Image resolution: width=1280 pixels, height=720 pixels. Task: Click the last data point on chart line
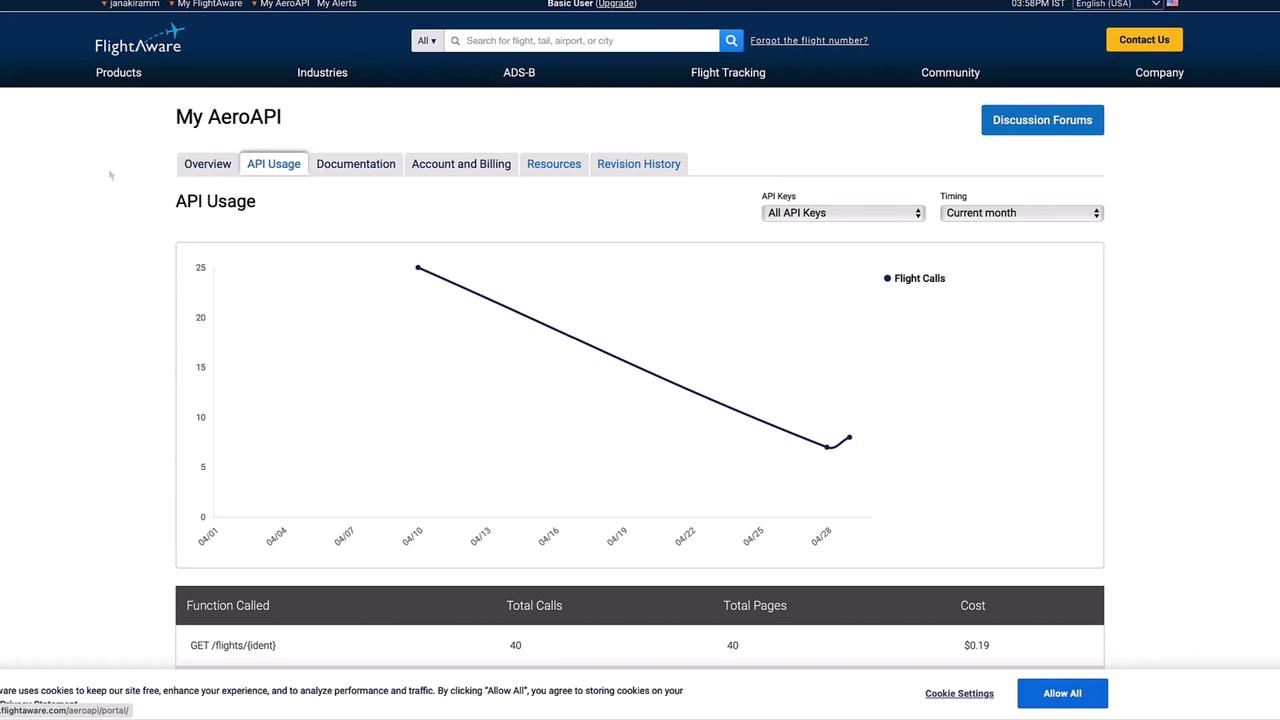(850, 437)
